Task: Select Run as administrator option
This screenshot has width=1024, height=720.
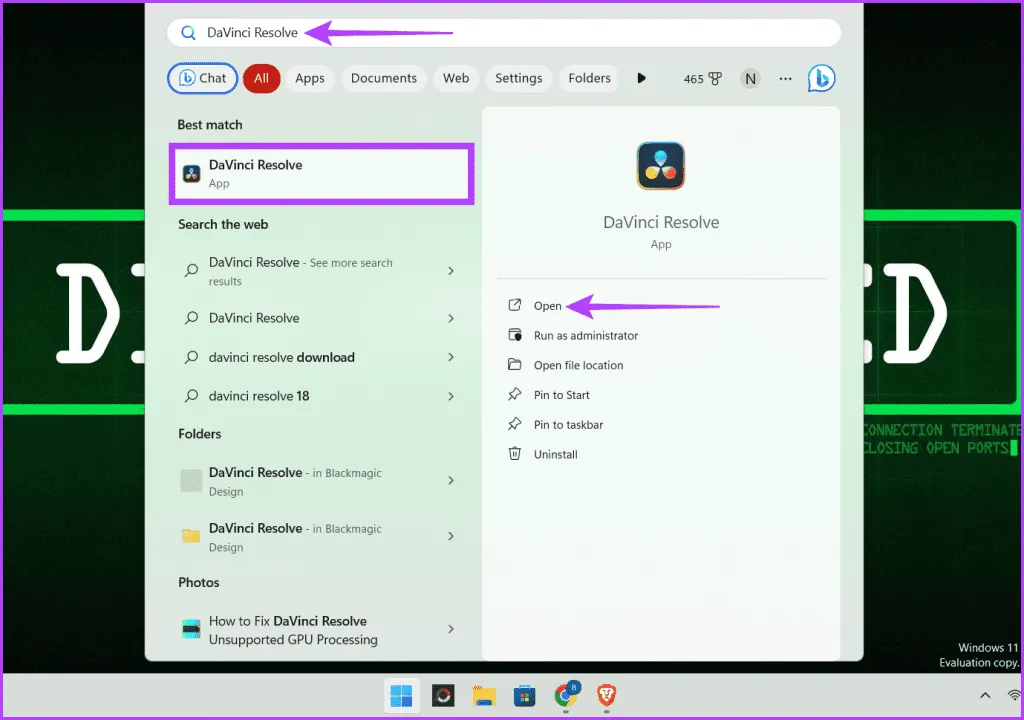Action: click(x=585, y=336)
